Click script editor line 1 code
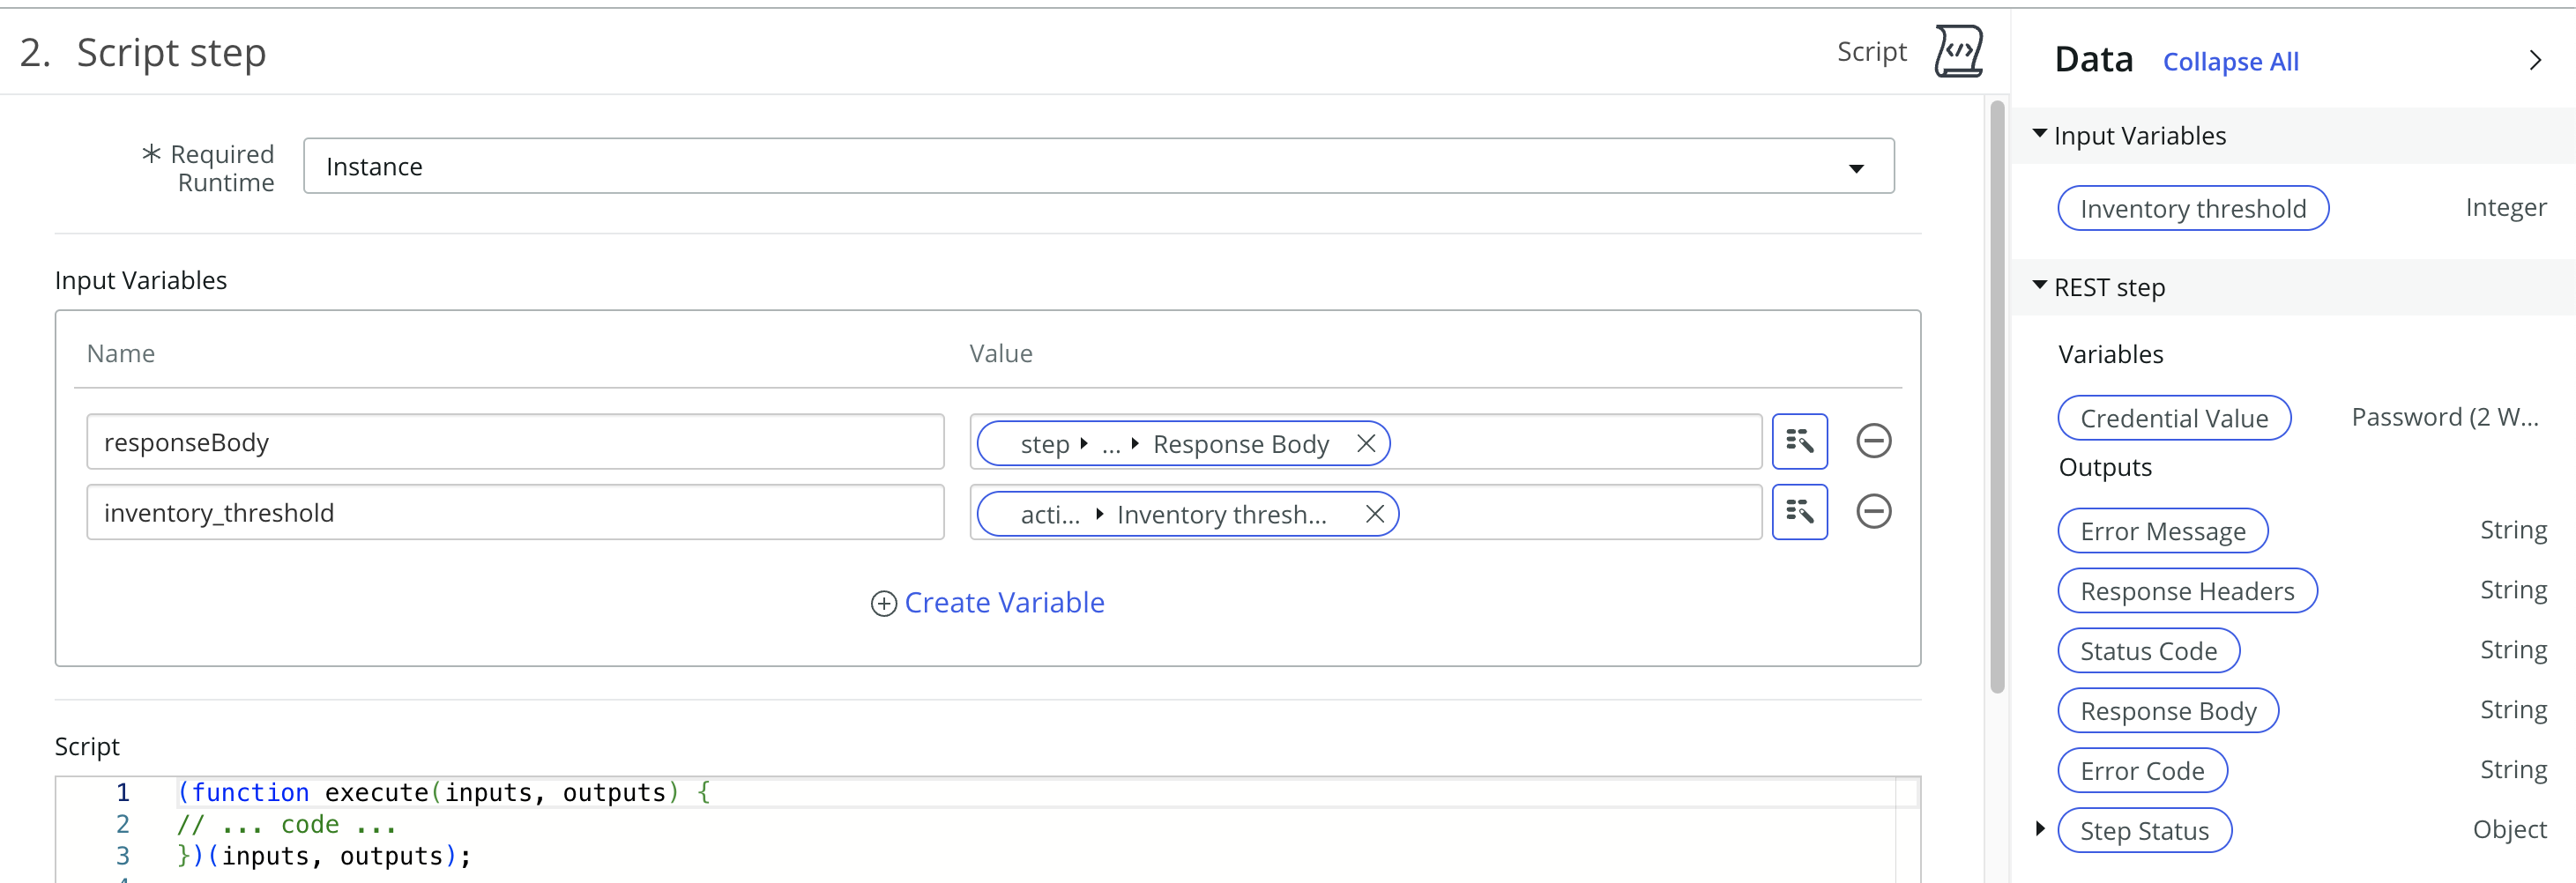 tap(443, 792)
